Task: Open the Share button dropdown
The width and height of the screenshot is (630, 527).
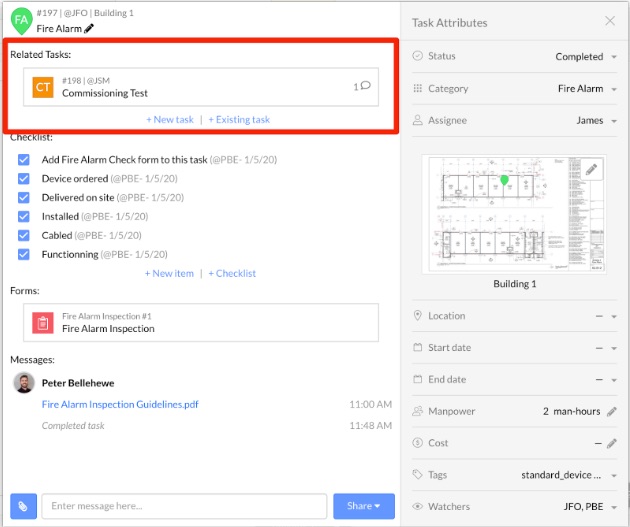Action: pyautogui.click(x=364, y=506)
